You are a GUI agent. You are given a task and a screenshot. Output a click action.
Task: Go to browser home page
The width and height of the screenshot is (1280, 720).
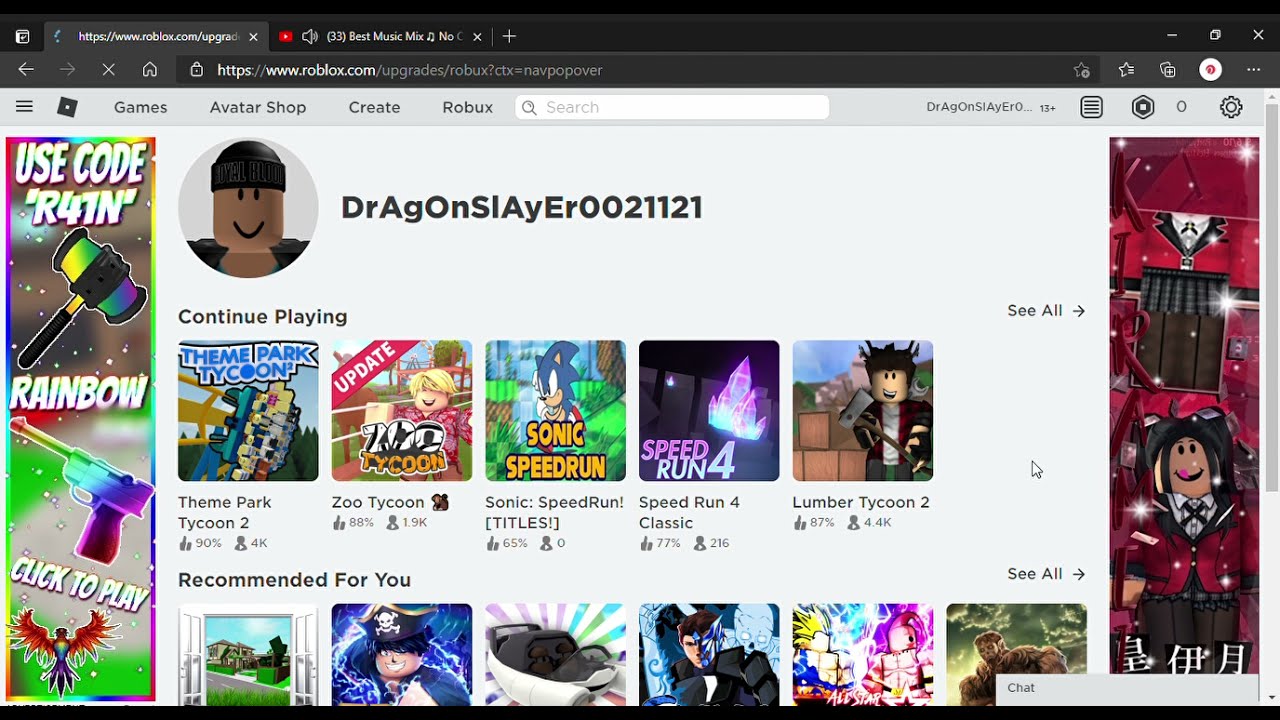(x=150, y=70)
